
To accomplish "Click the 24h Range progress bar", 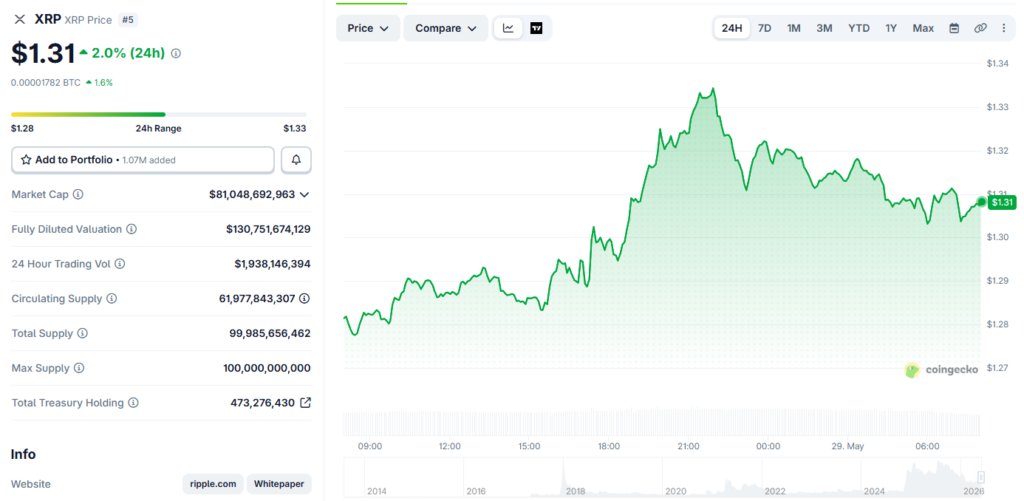I will click(x=159, y=114).
